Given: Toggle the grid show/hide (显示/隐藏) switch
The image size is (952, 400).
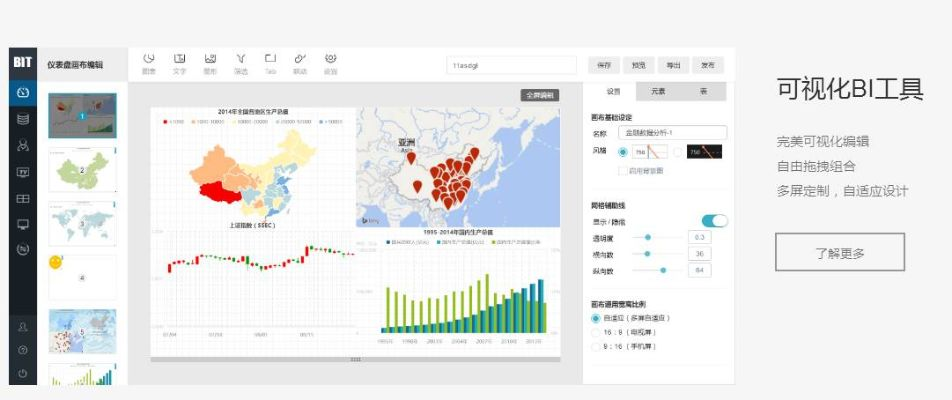Looking at the screenshot, I should [x=714, y=221].
